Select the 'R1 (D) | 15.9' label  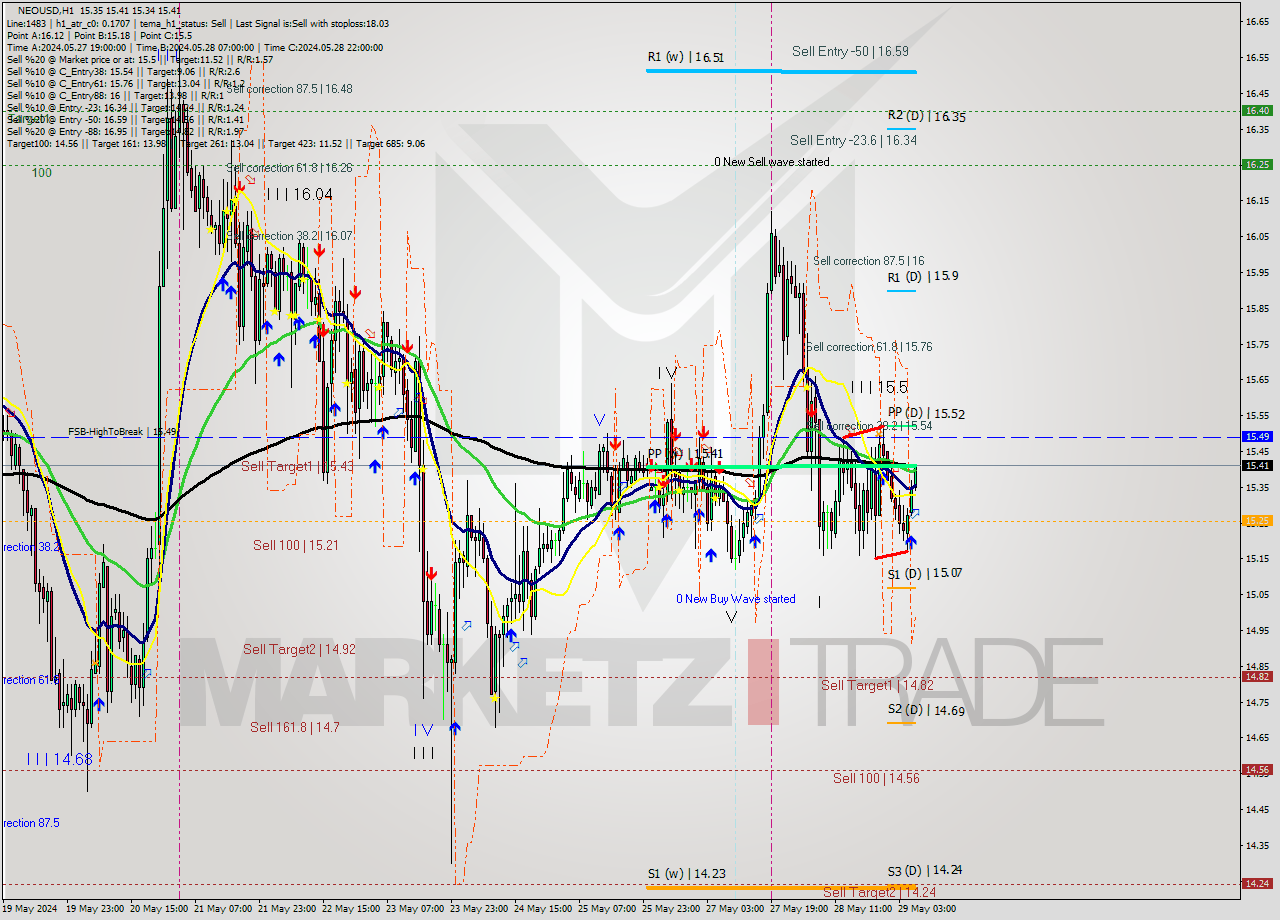pyautogui.click(x=923, y=276)
